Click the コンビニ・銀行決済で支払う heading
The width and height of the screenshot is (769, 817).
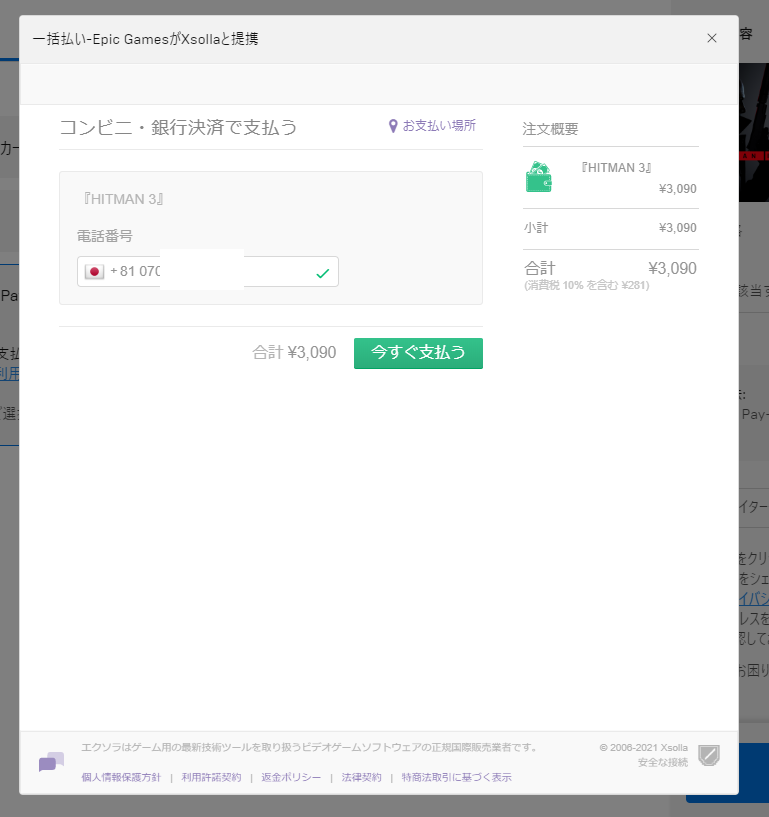click(178, 127)
